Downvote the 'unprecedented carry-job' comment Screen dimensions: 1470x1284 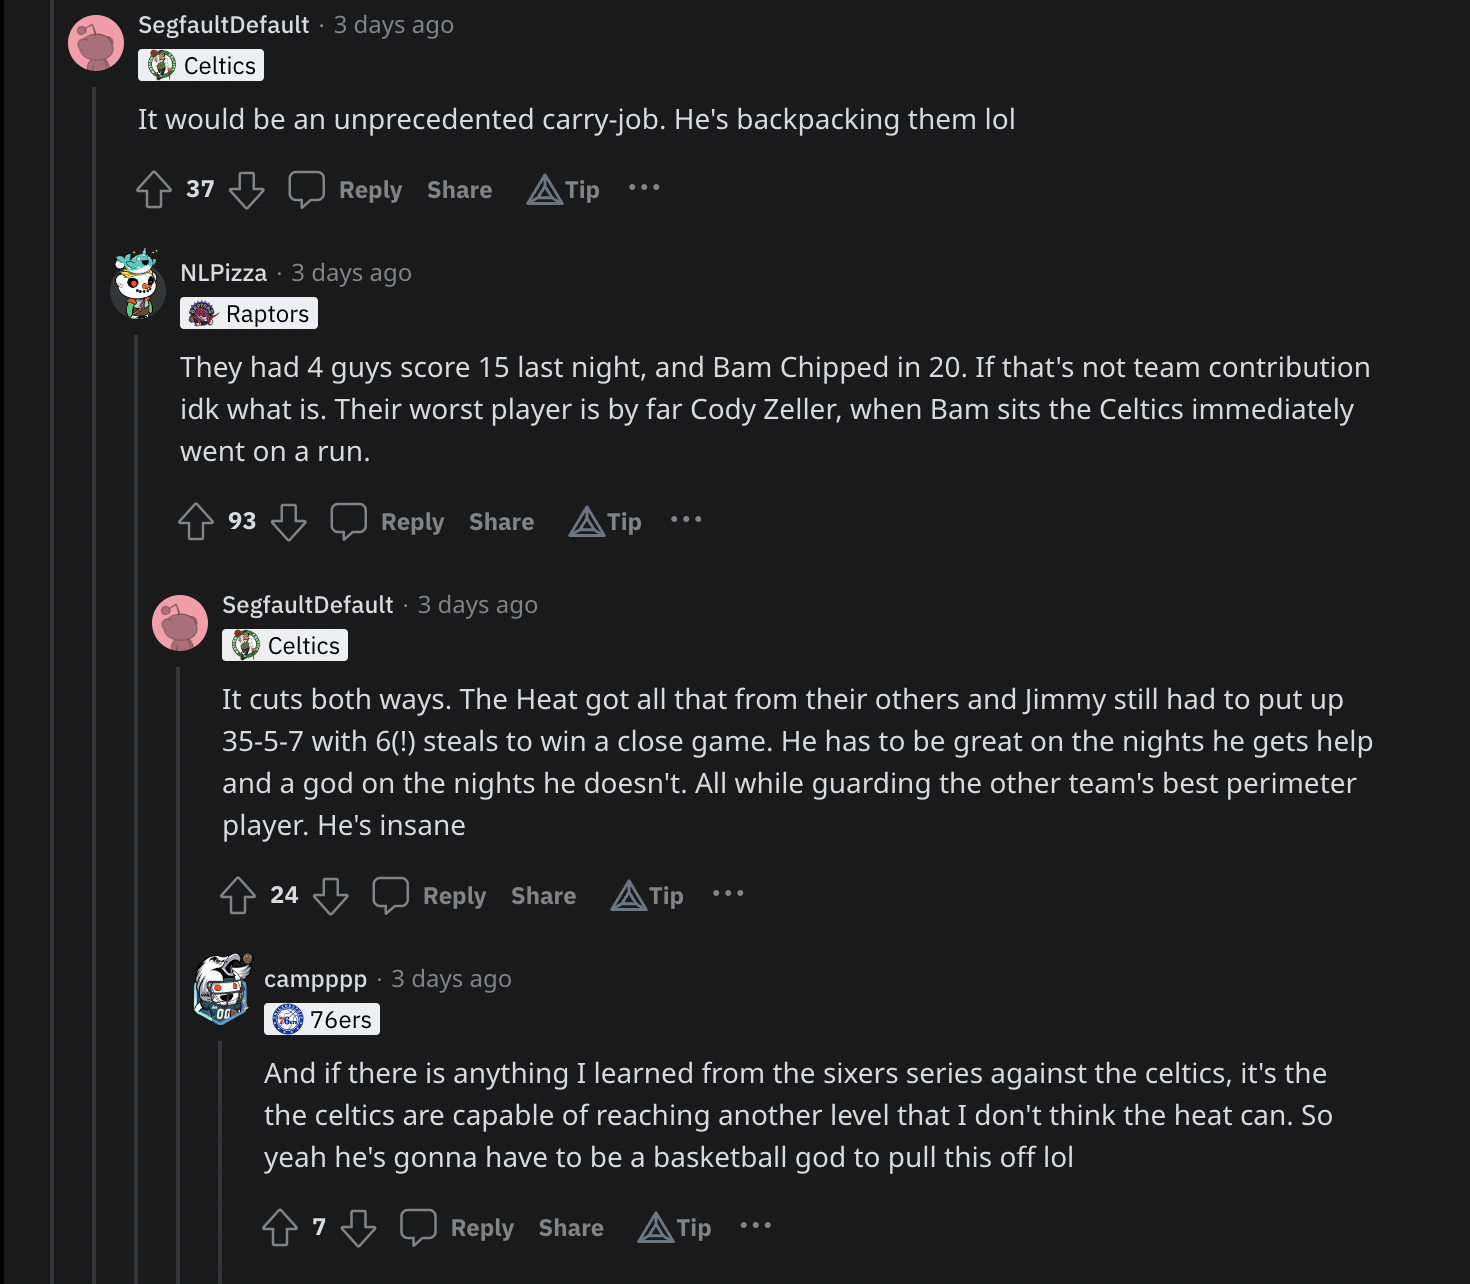(247, 189)
